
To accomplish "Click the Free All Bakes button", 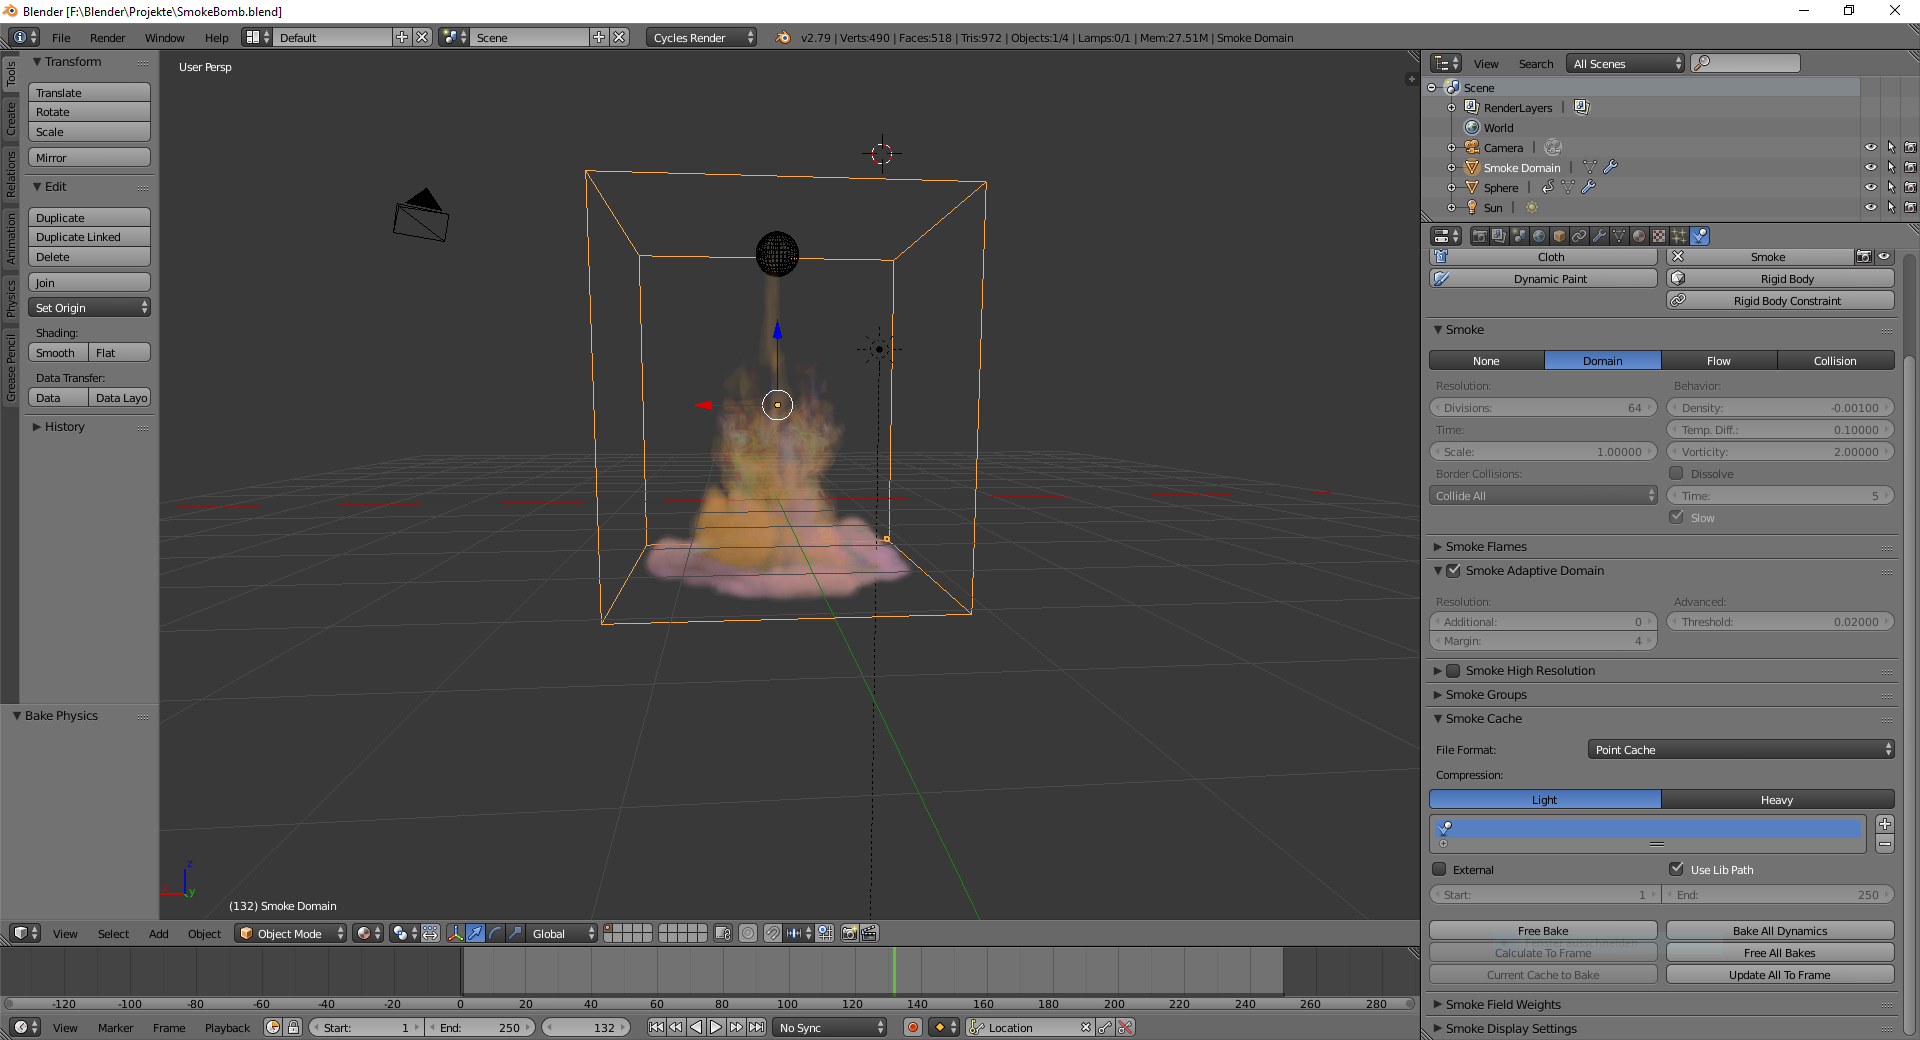I will click(x=1780, y=953).
